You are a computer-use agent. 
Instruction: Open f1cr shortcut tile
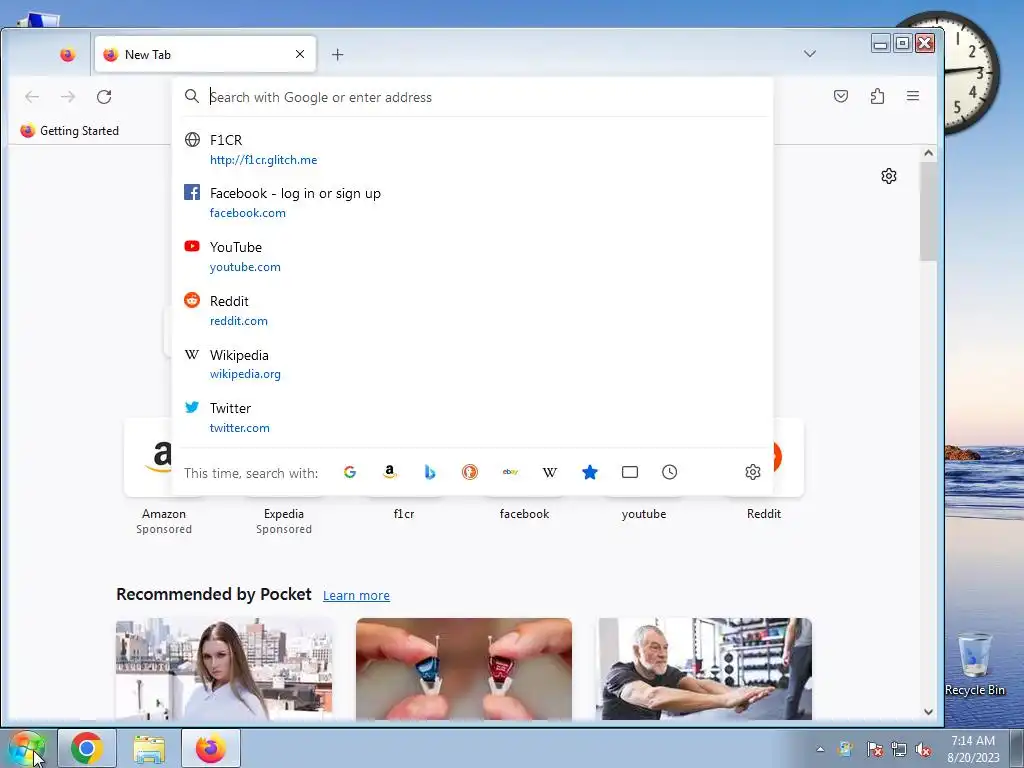pos(404,514)
